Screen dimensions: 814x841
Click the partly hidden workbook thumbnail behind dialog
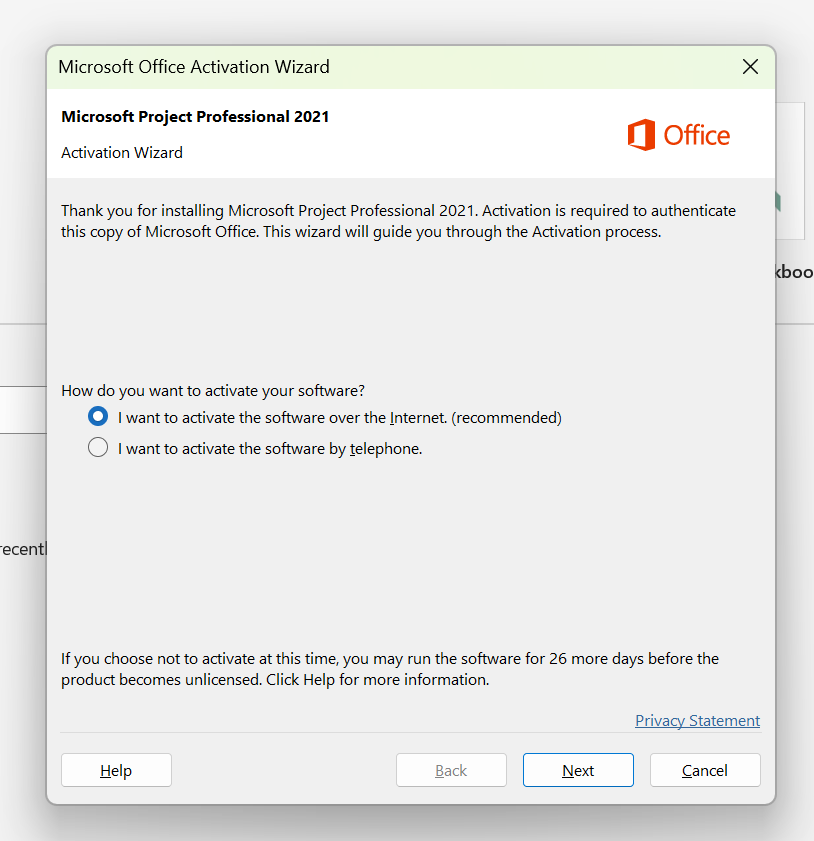click(x=790, y=171)
